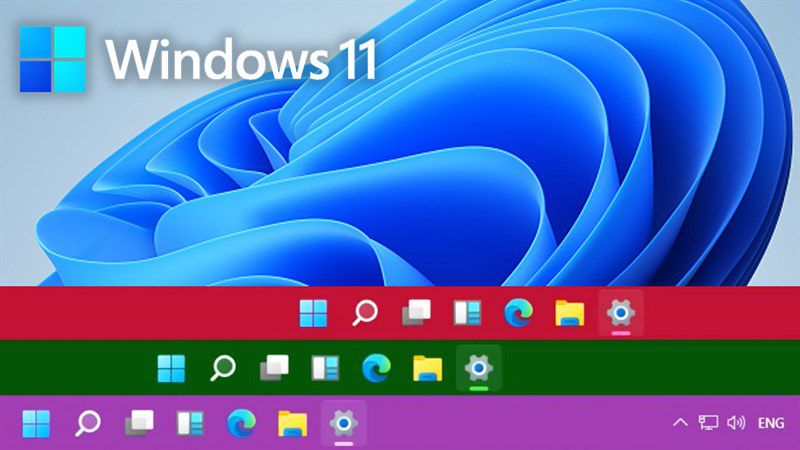Screen dimensions: 800x450
Task: Open Widgets on the green taskbar
Action: (326, 368)
